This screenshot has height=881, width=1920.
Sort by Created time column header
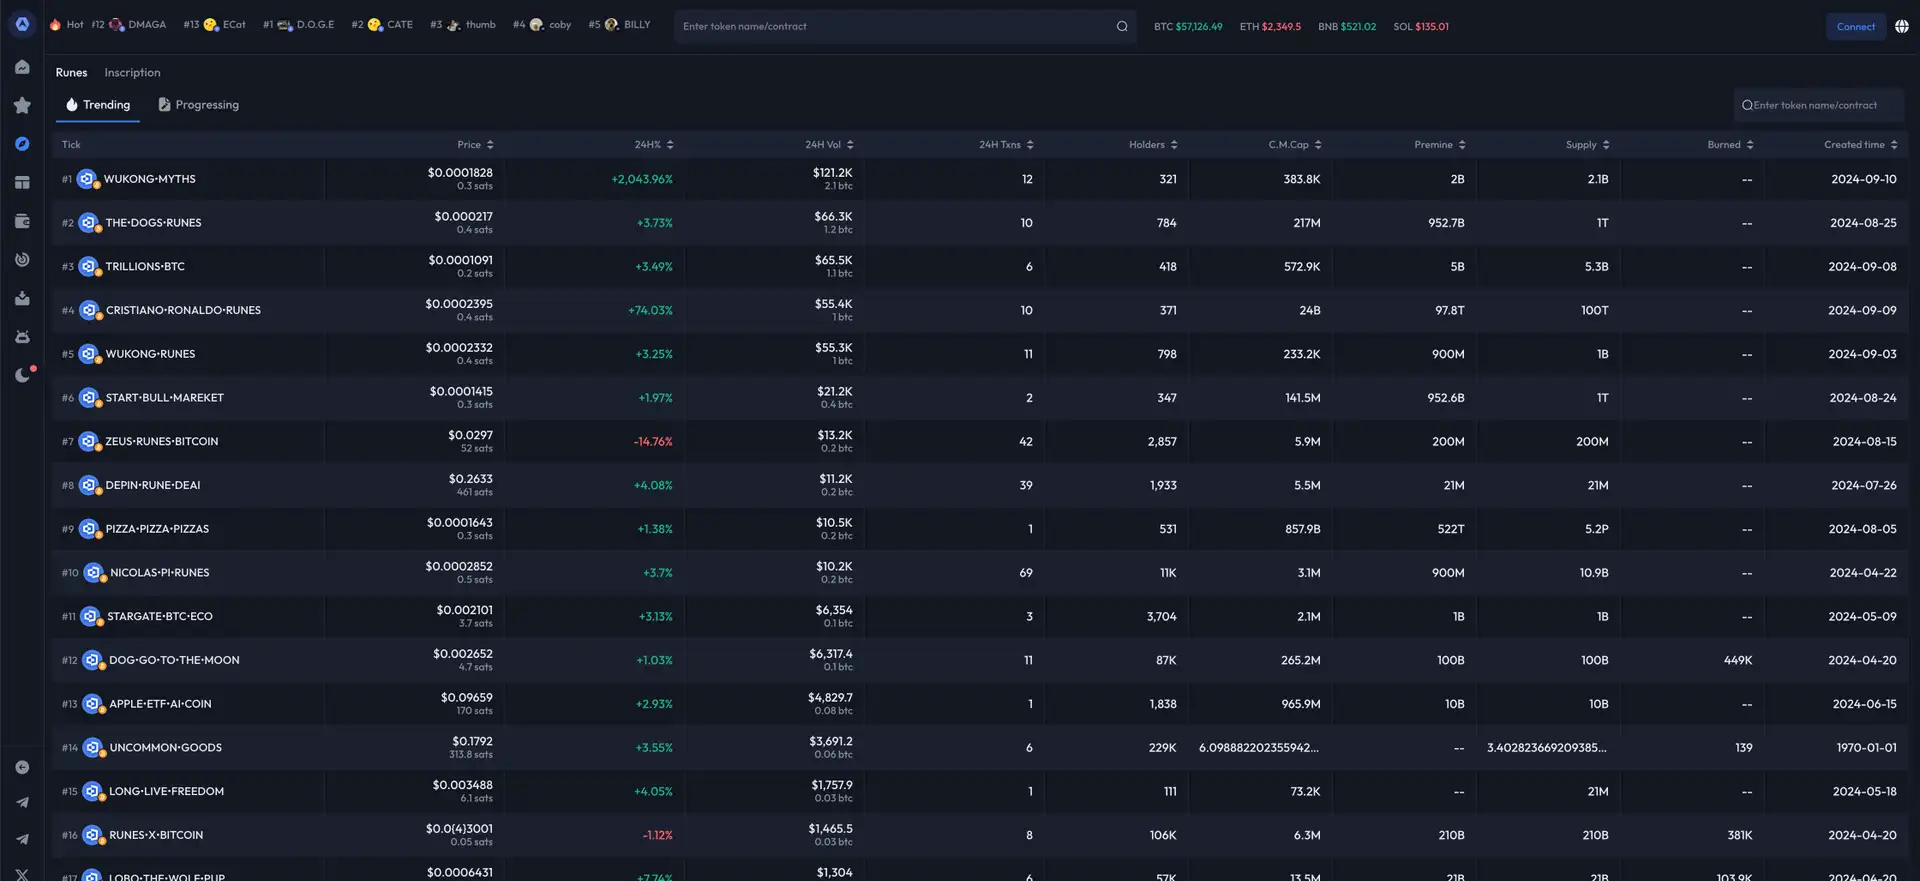click(x=1860, y=145)
